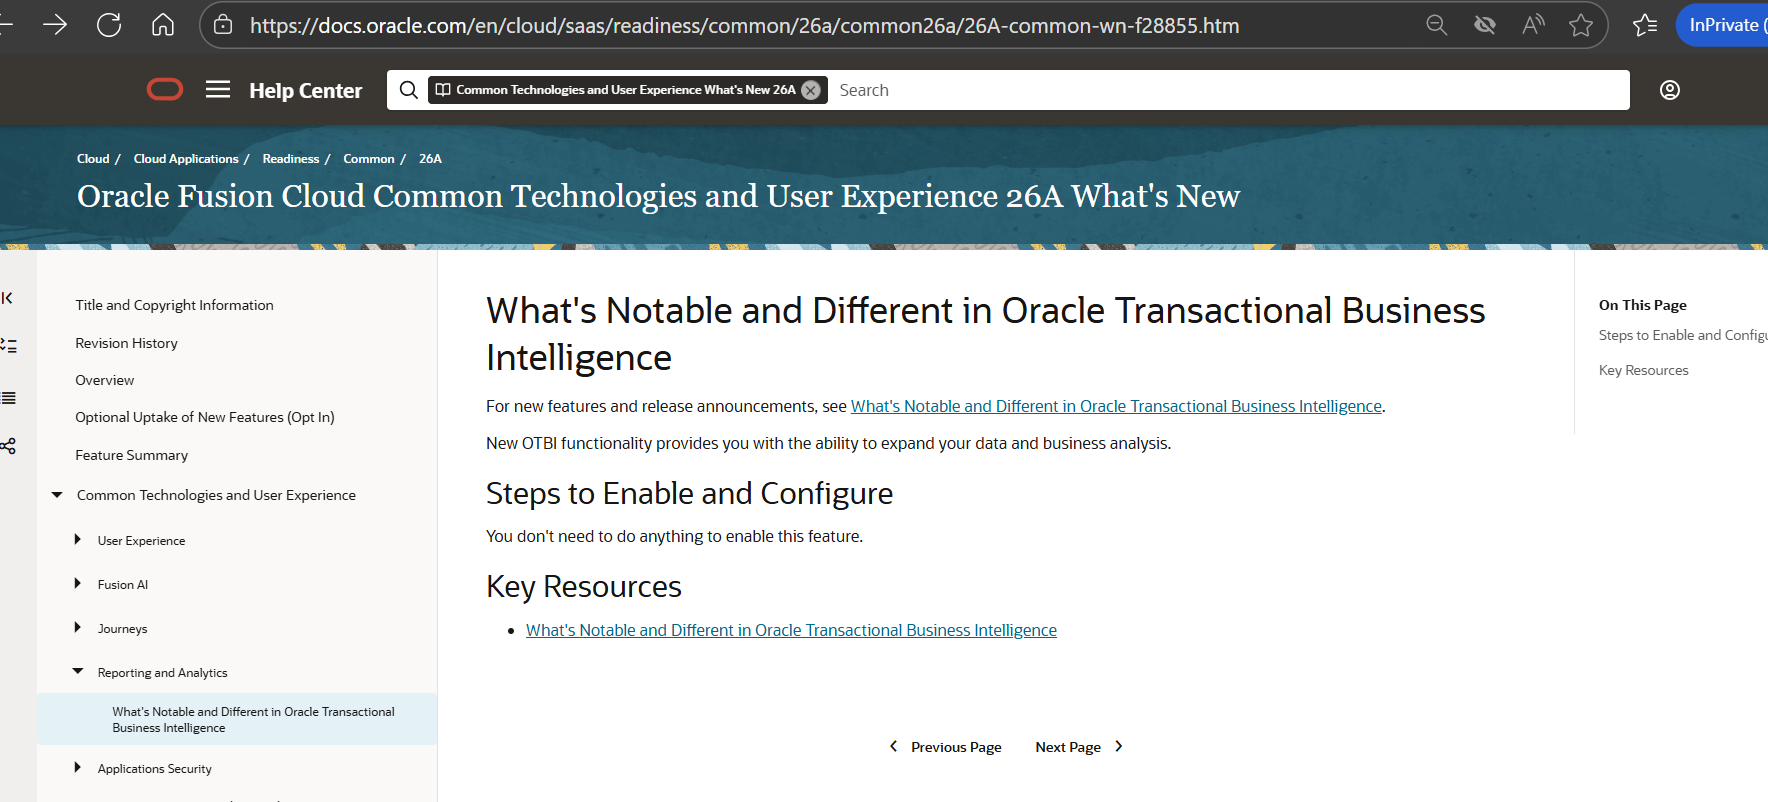Click the share icon in sidebar
This screenshot has height=802, width=1768.
click(8, 446)
